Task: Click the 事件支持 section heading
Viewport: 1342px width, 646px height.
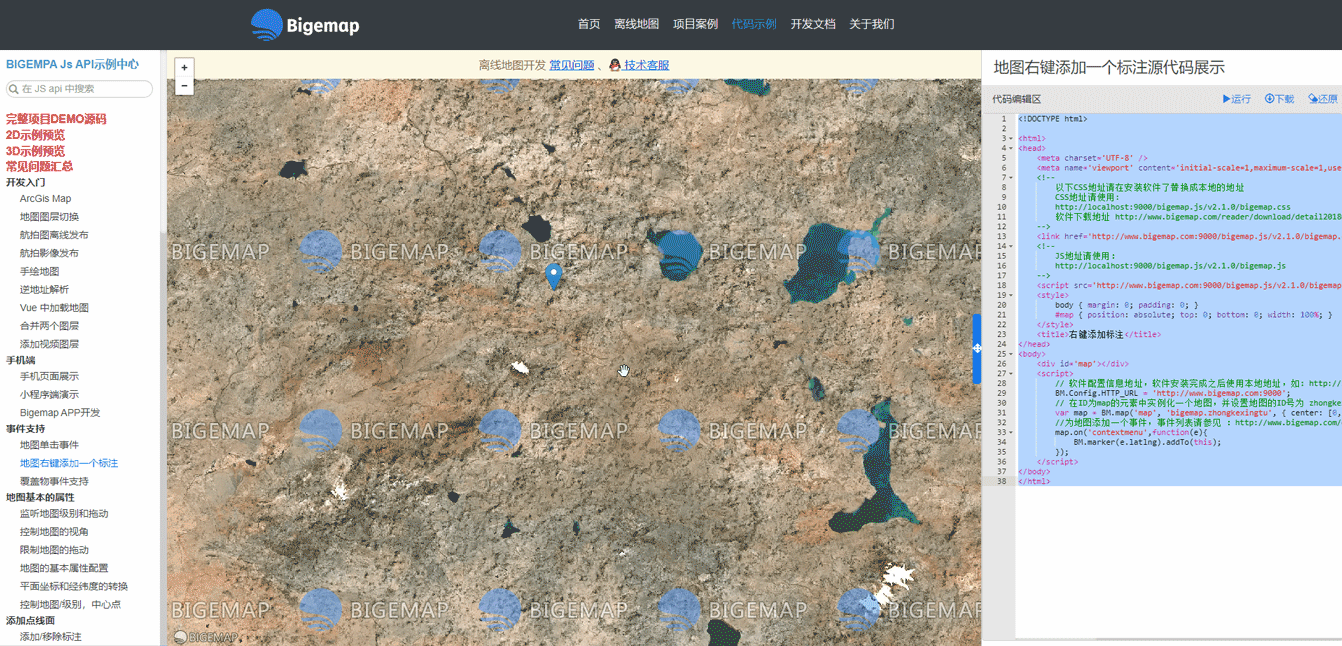Action: pyautogui.click(x=25, y=429)
